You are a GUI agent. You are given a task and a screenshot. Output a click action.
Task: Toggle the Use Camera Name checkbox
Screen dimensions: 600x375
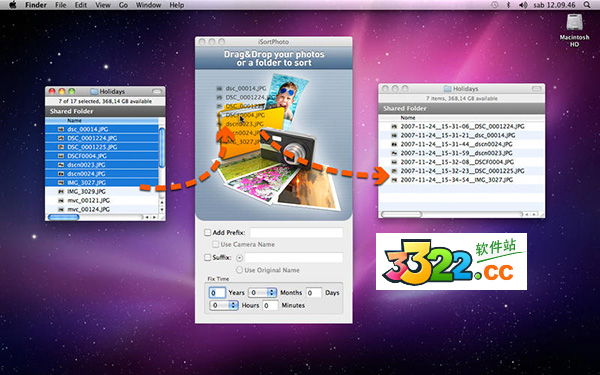[x=216, y=244]
